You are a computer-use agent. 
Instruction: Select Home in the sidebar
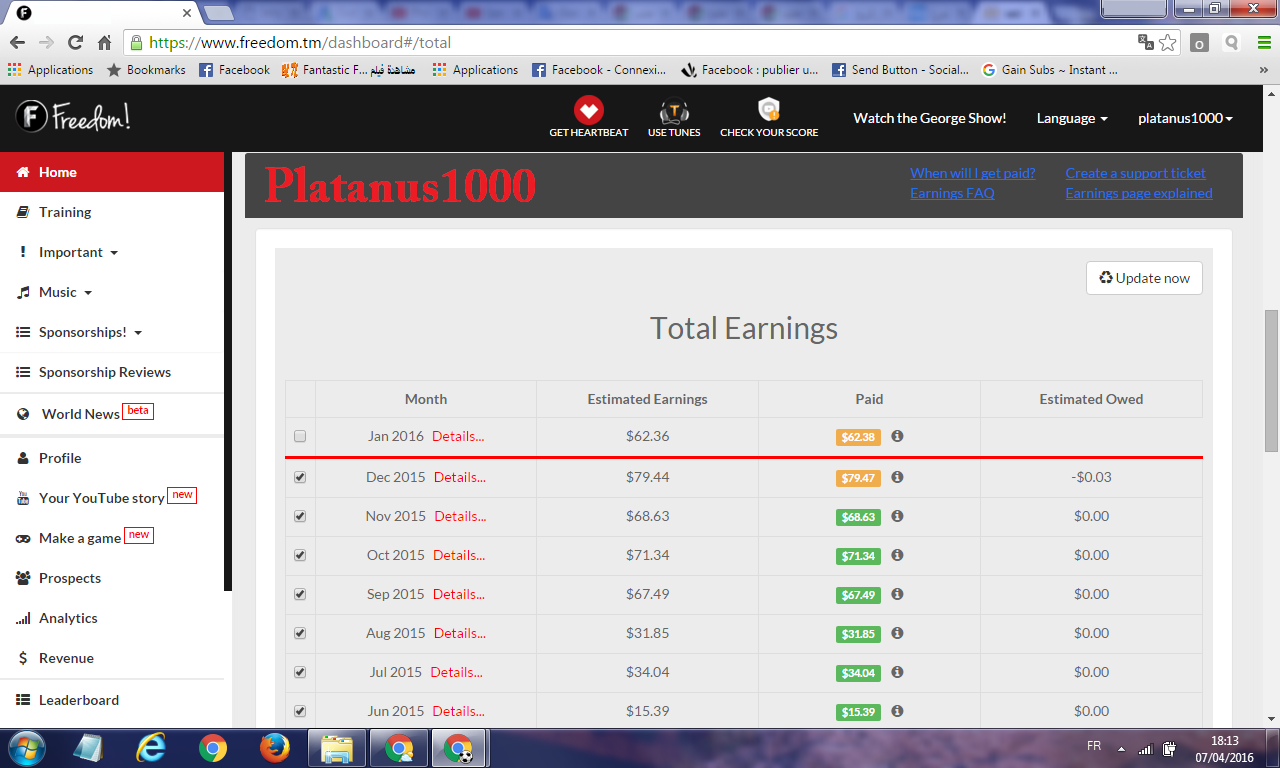(112, 172)
